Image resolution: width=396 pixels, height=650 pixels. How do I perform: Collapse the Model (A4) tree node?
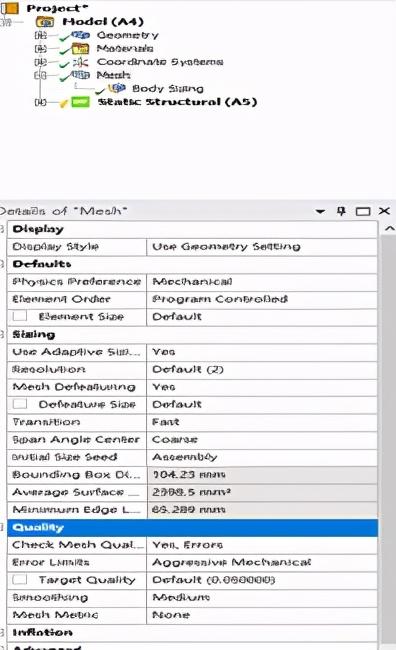pyautogui.click(x=6, y=22)
